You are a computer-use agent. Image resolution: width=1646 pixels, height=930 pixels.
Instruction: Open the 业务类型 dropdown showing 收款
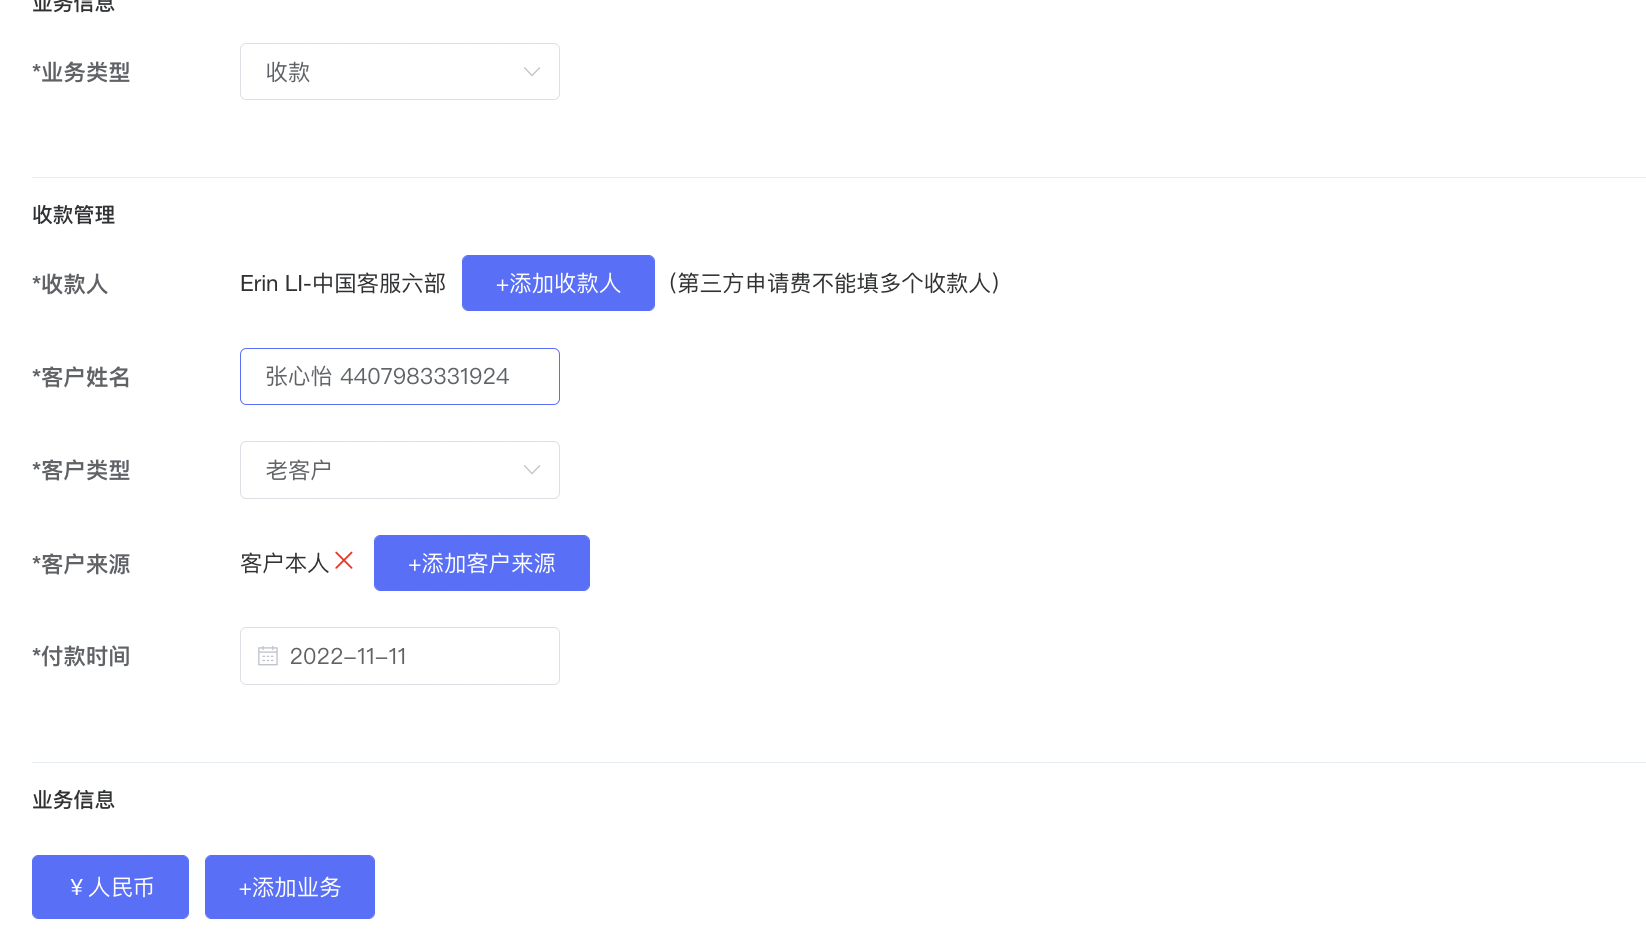click(x=399, y=72)
